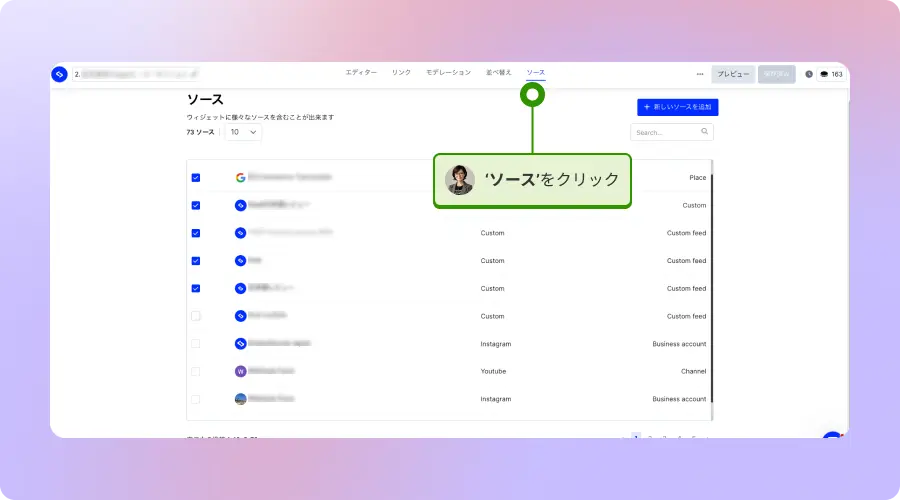Screen dimensions: 900x500
Task: Check the Youtube Channel source checkbox
Action: [196, 371]
